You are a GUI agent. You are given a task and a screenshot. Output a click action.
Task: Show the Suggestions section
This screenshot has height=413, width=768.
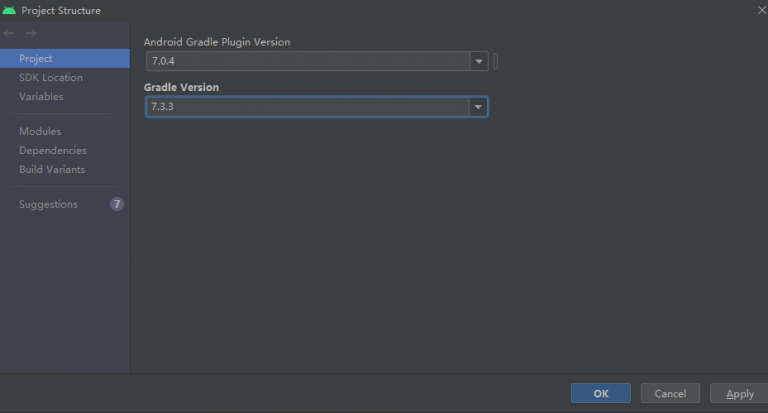coord(48,204)
